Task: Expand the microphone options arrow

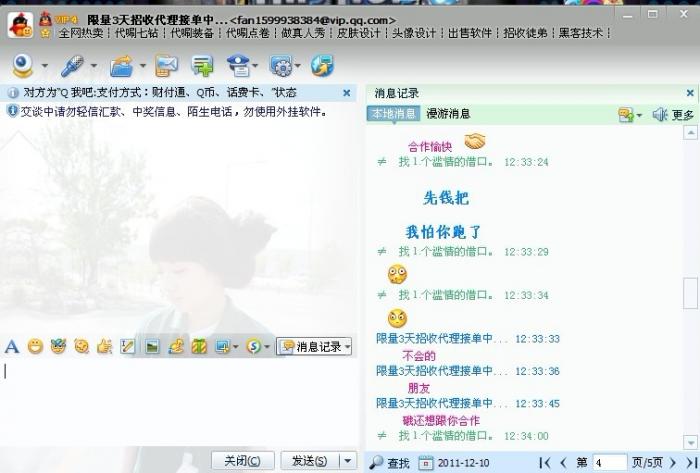Action: 94,66
